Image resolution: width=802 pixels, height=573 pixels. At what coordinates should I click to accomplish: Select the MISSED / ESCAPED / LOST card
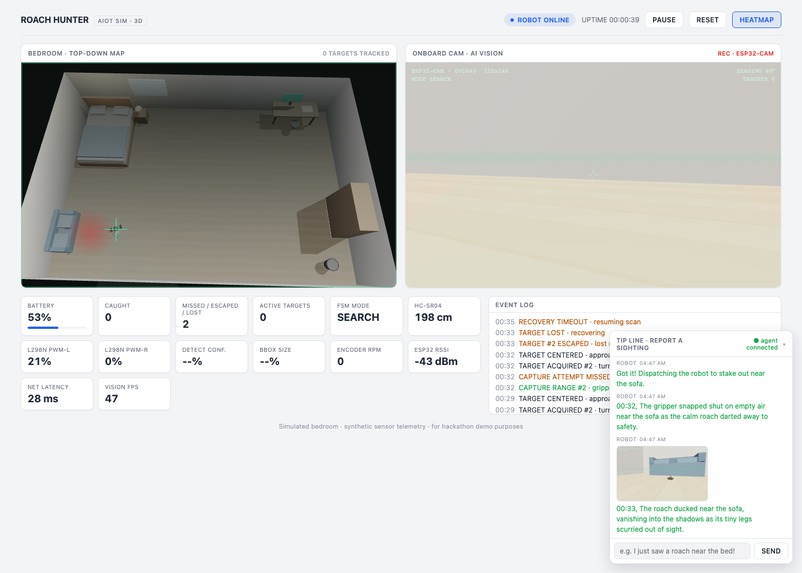(x=211, y=316)
